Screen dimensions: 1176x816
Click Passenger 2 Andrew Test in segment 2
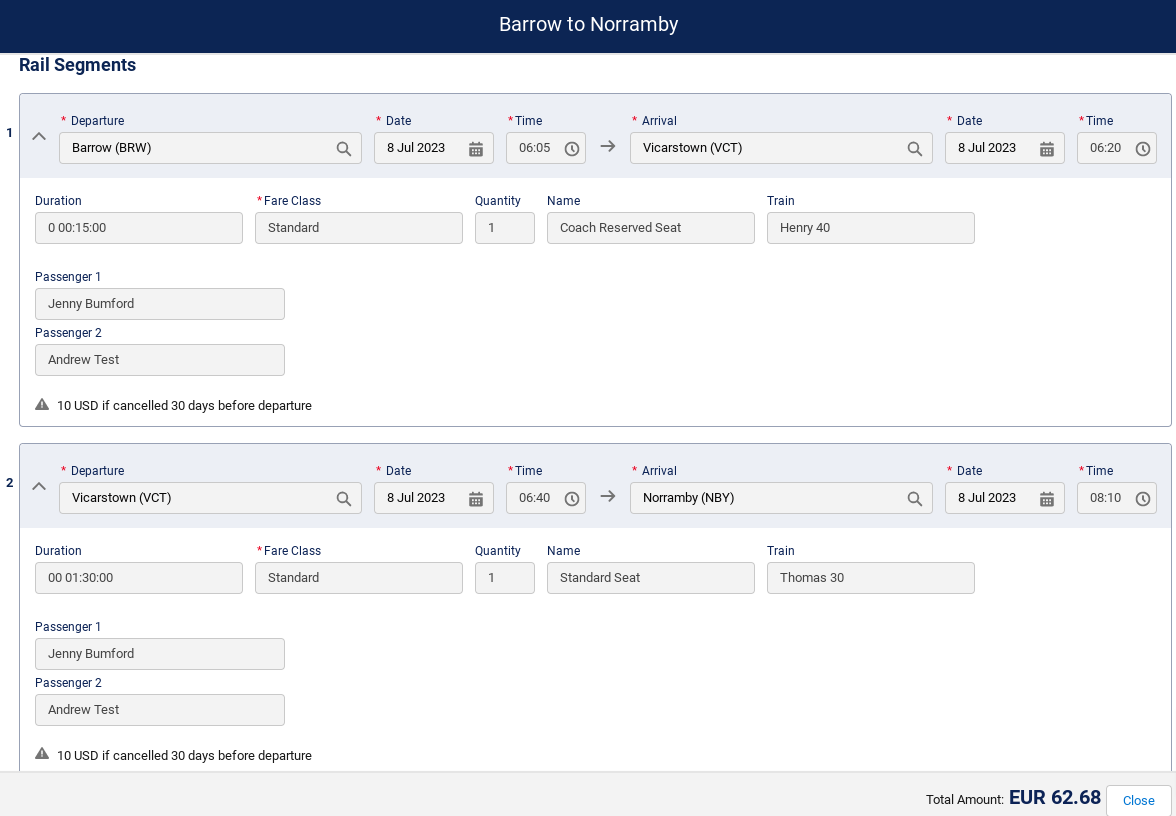(x=160, y=710)
